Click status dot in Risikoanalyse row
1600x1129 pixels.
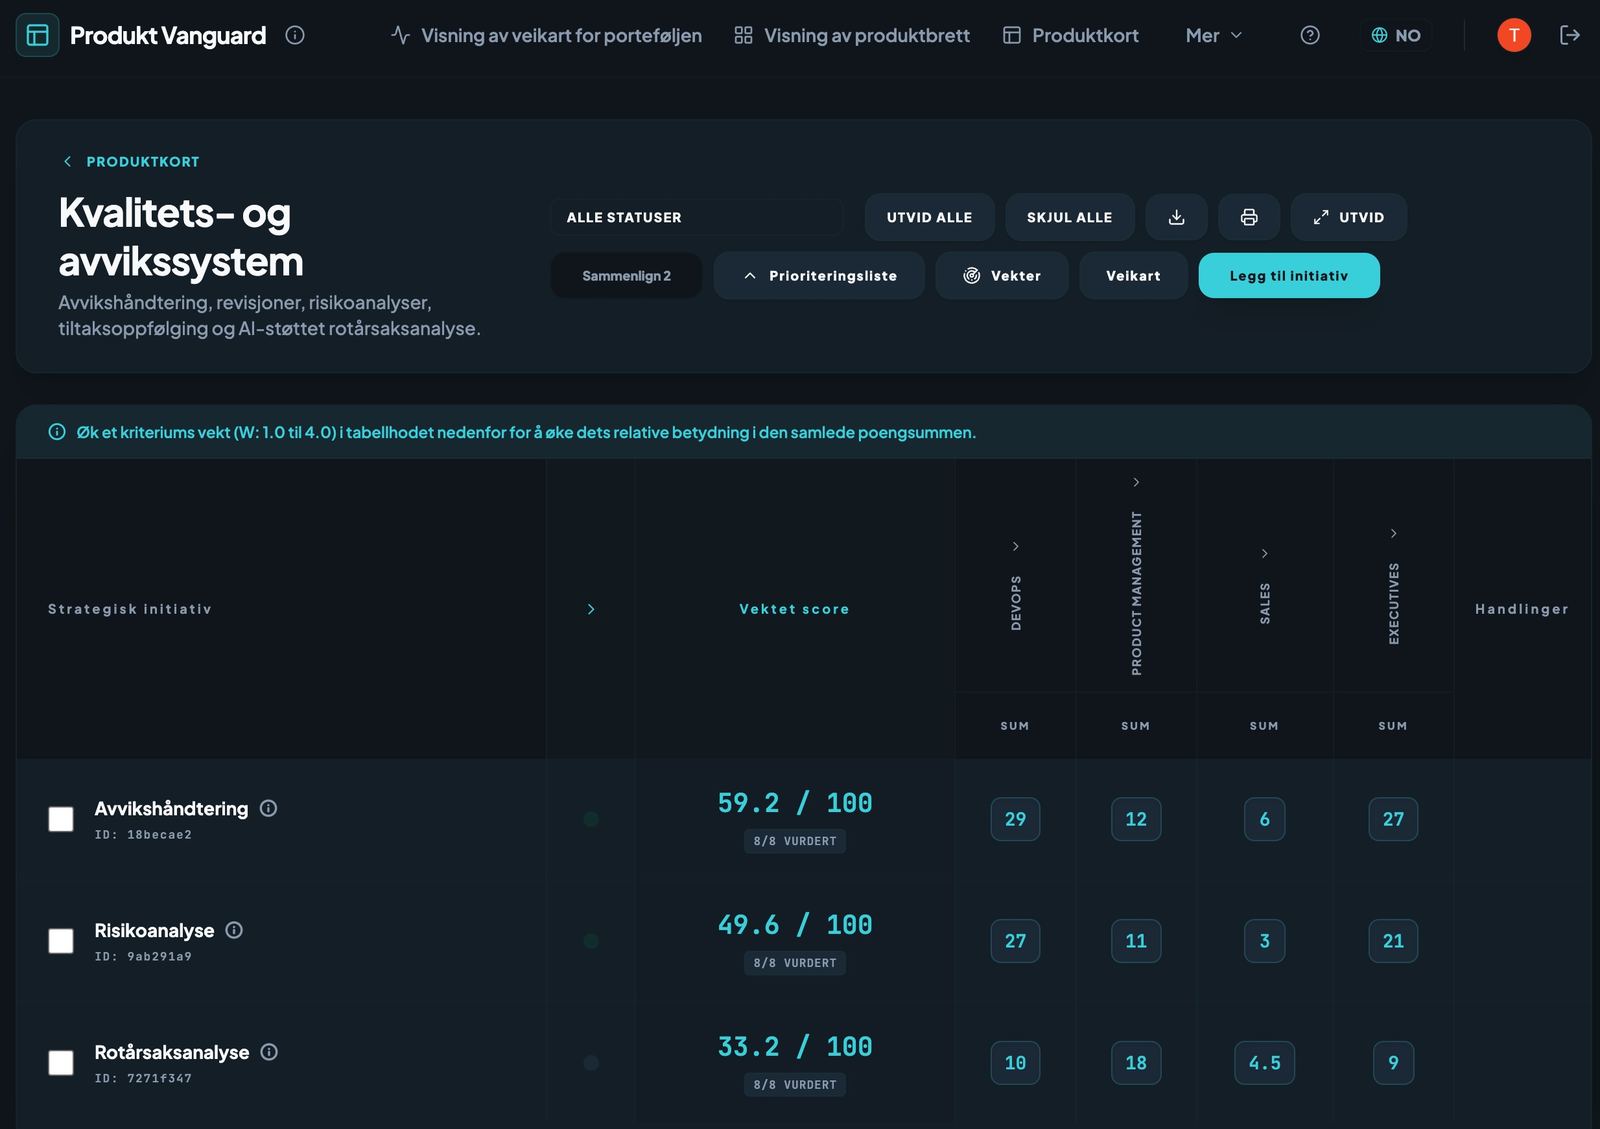[x=591, y=941]
